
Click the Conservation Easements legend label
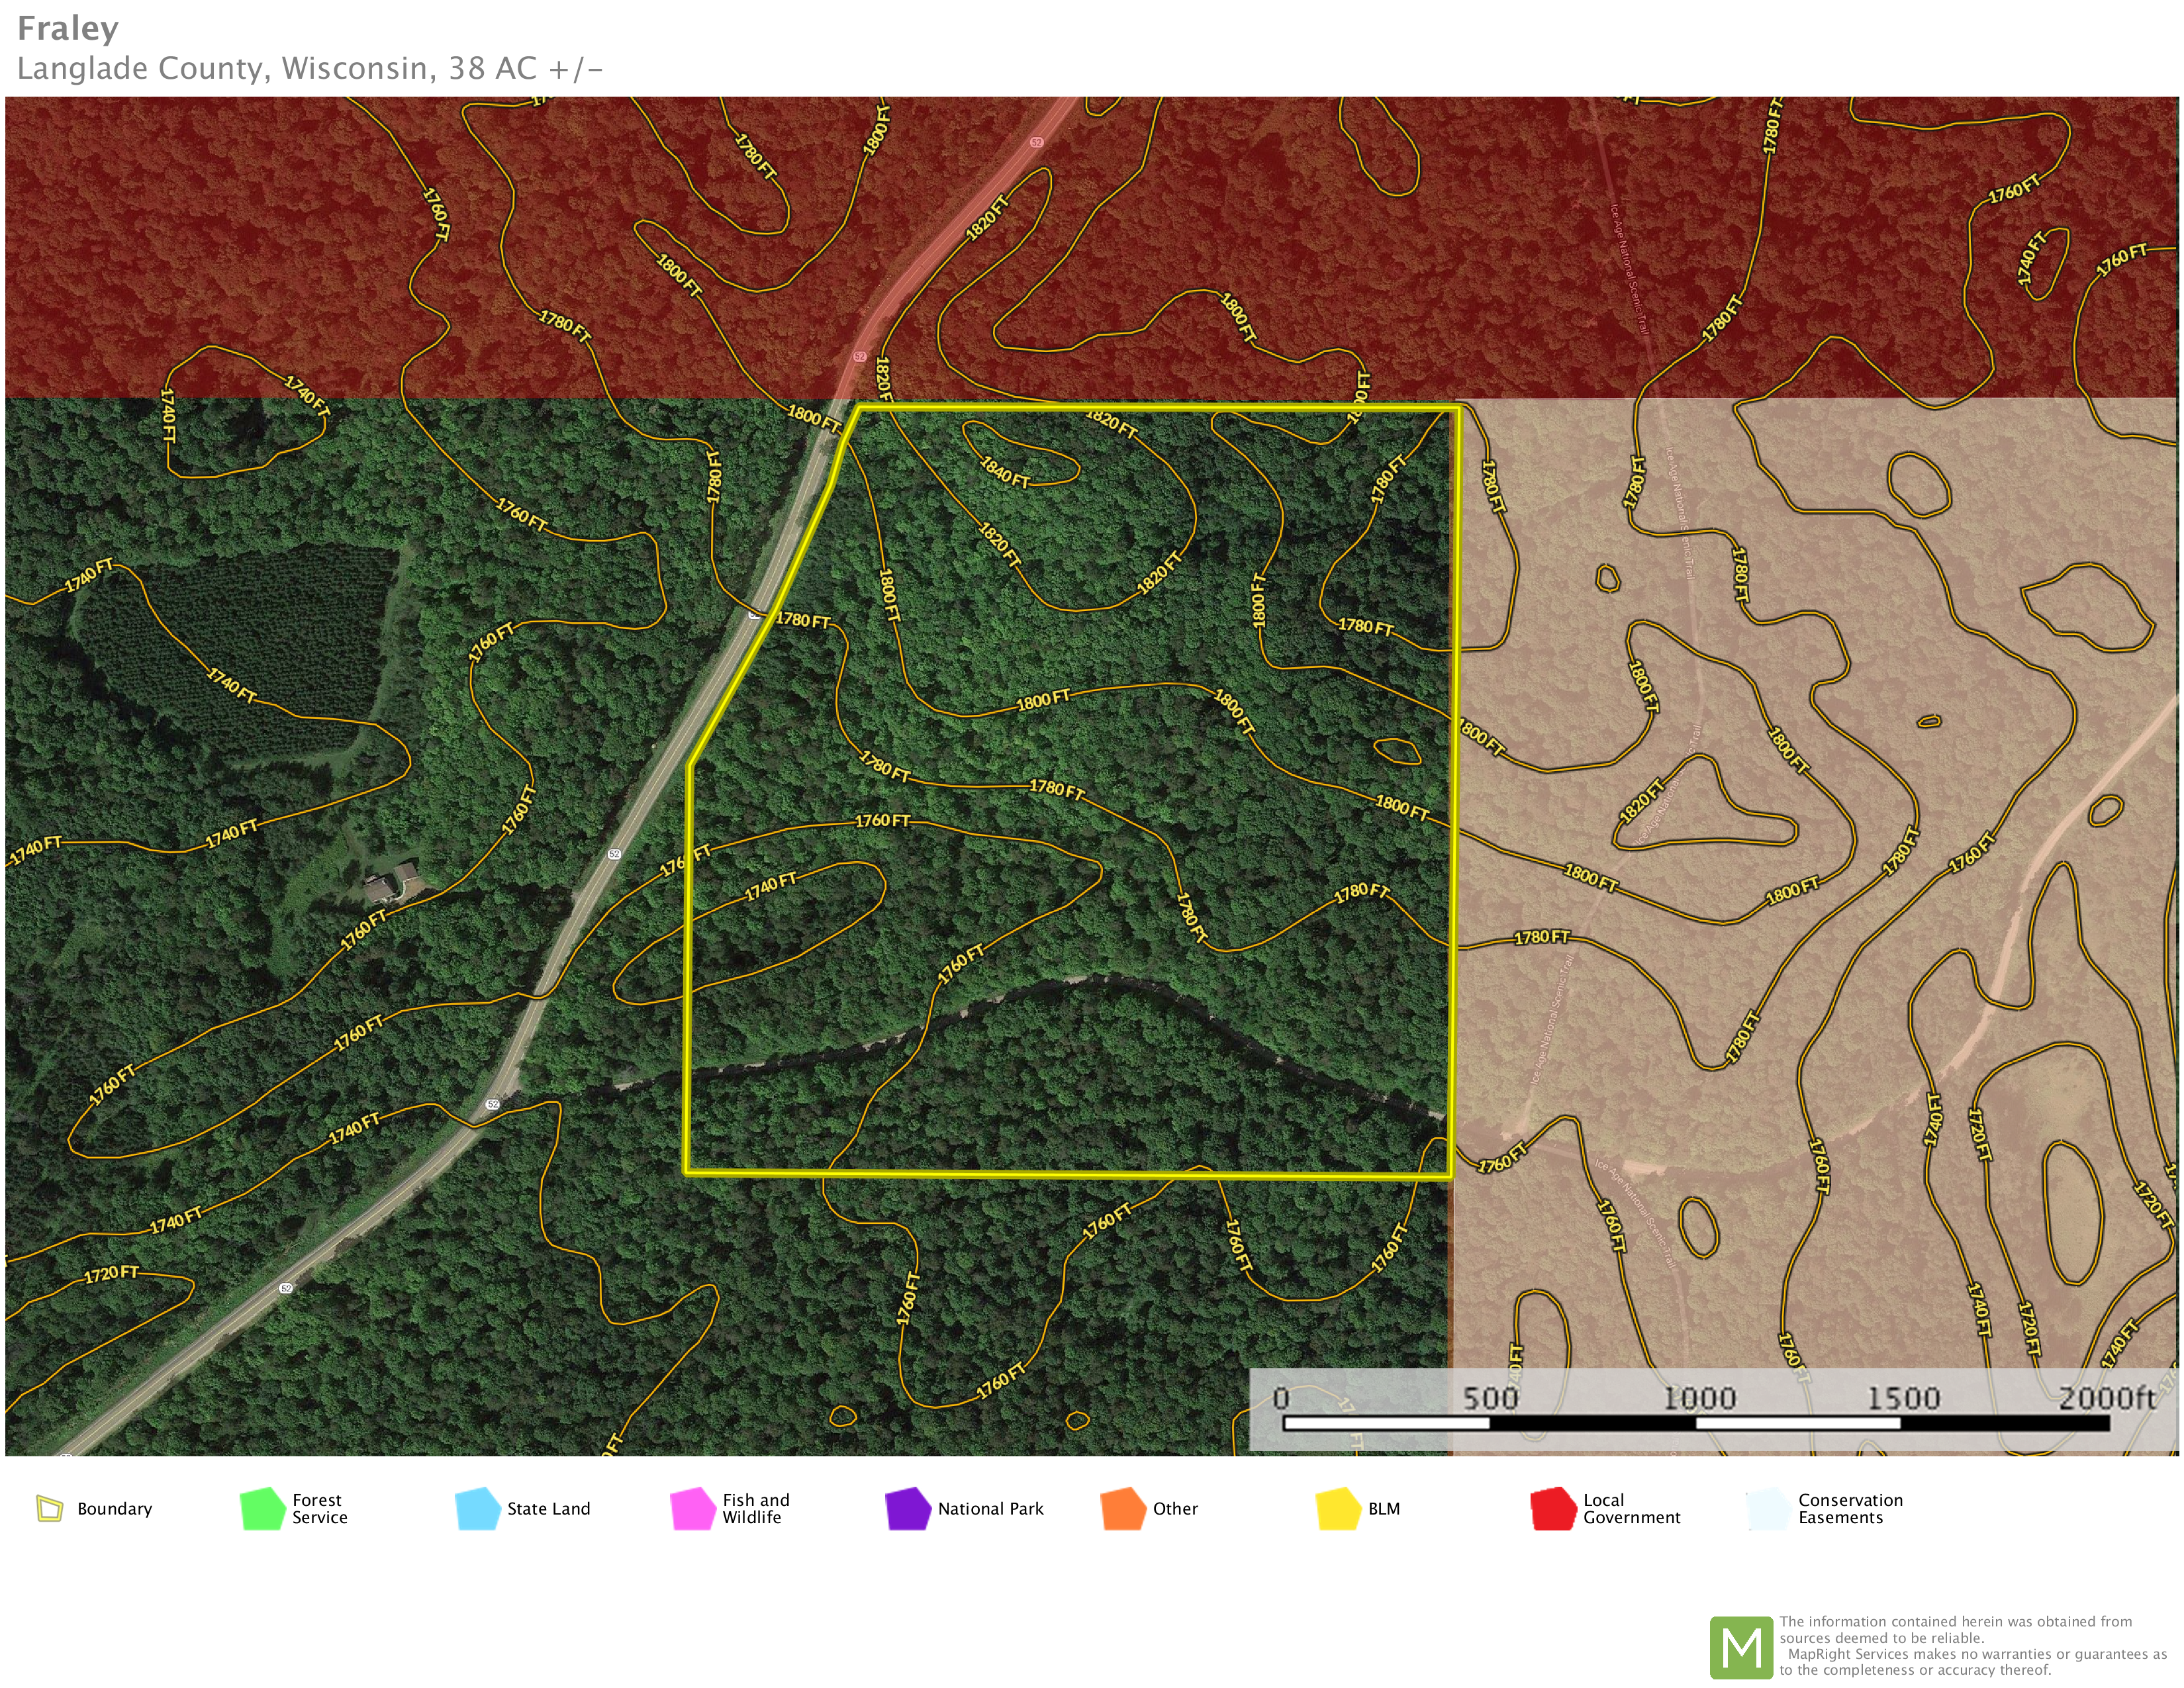tap(1850, 1508)
